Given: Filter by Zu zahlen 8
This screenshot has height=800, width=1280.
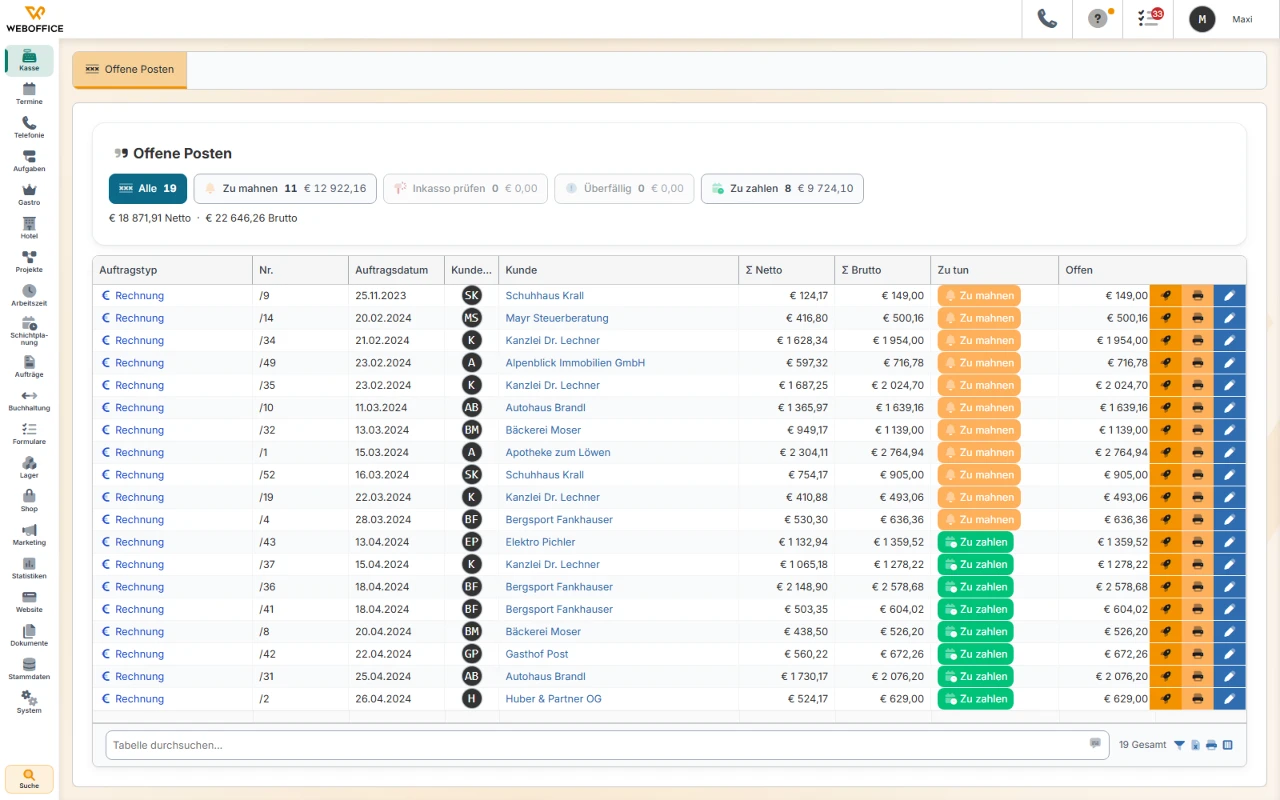Looking at the screenshot, I should (x=782, y=189).
